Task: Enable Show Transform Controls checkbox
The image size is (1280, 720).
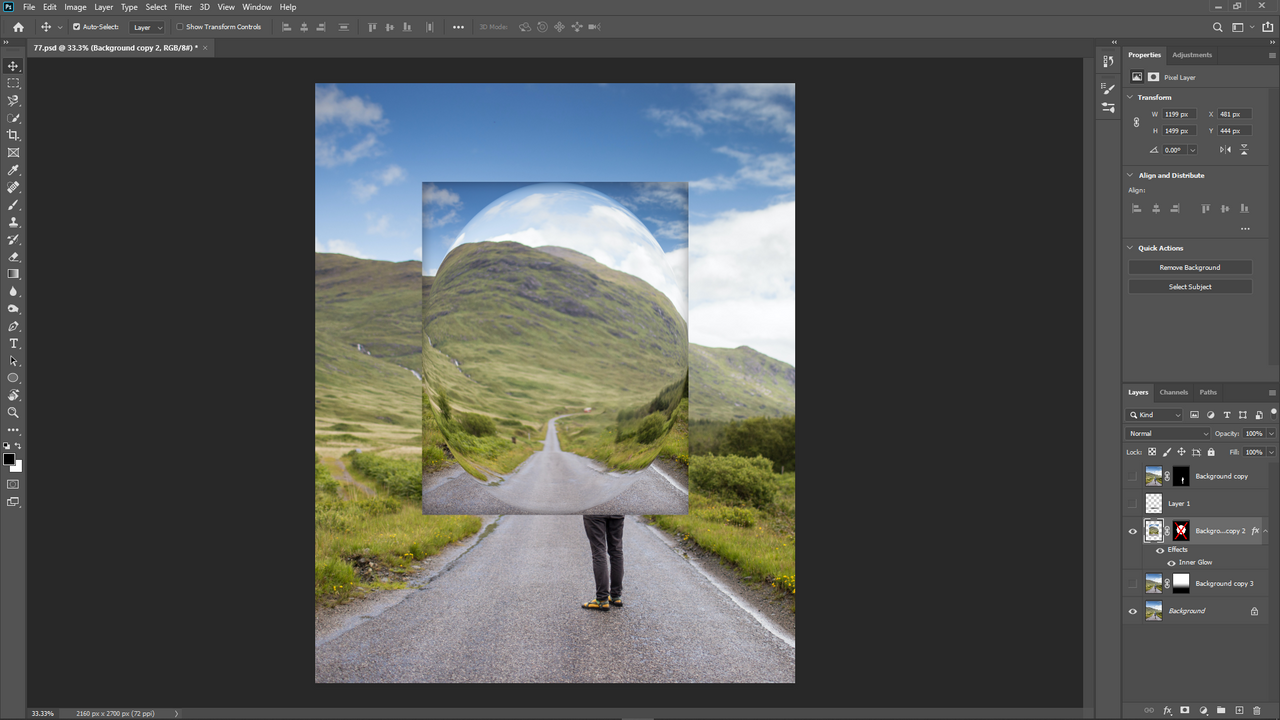Action: click(x=180, y=27)
